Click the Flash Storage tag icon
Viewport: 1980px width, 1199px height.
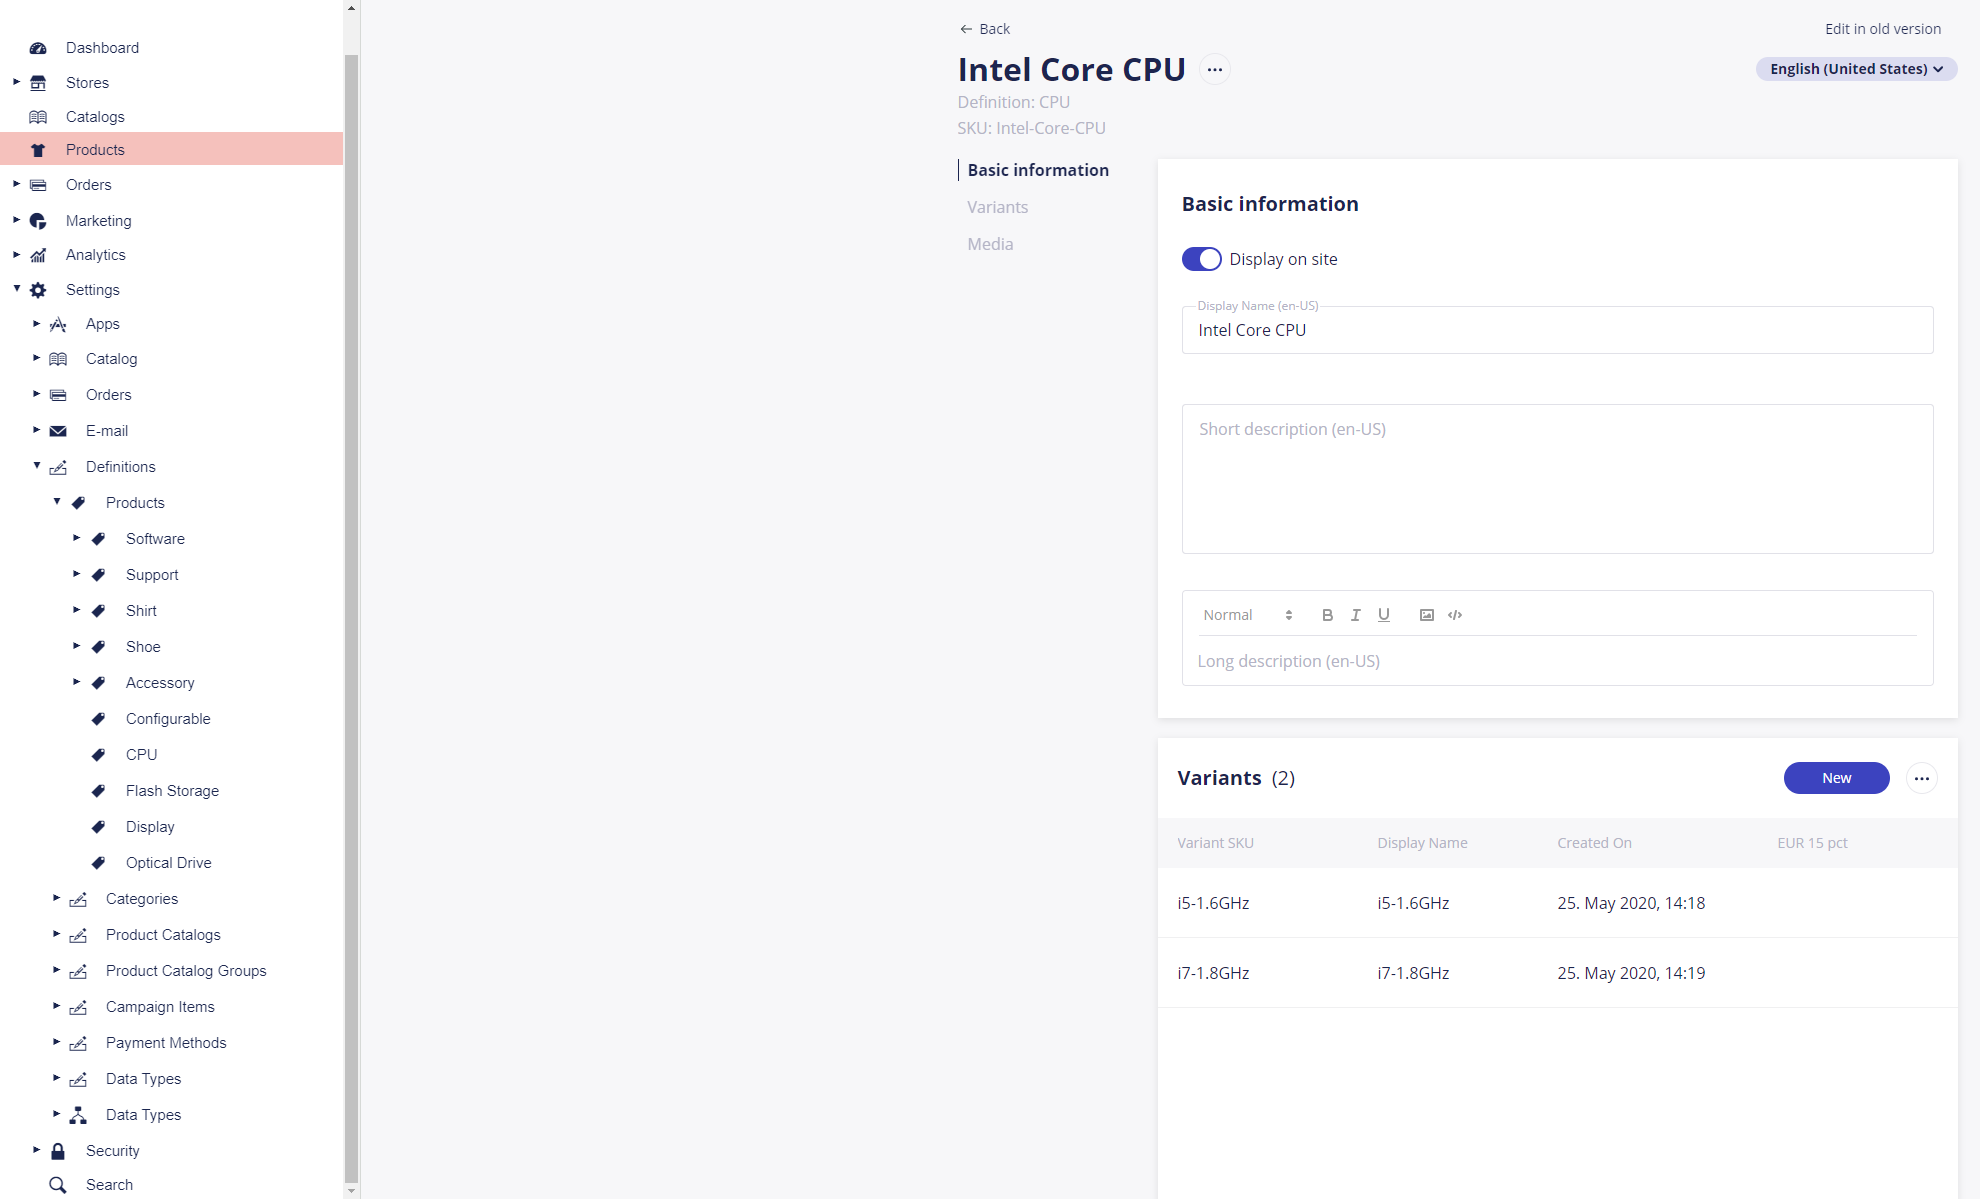(x=98, y=791)
